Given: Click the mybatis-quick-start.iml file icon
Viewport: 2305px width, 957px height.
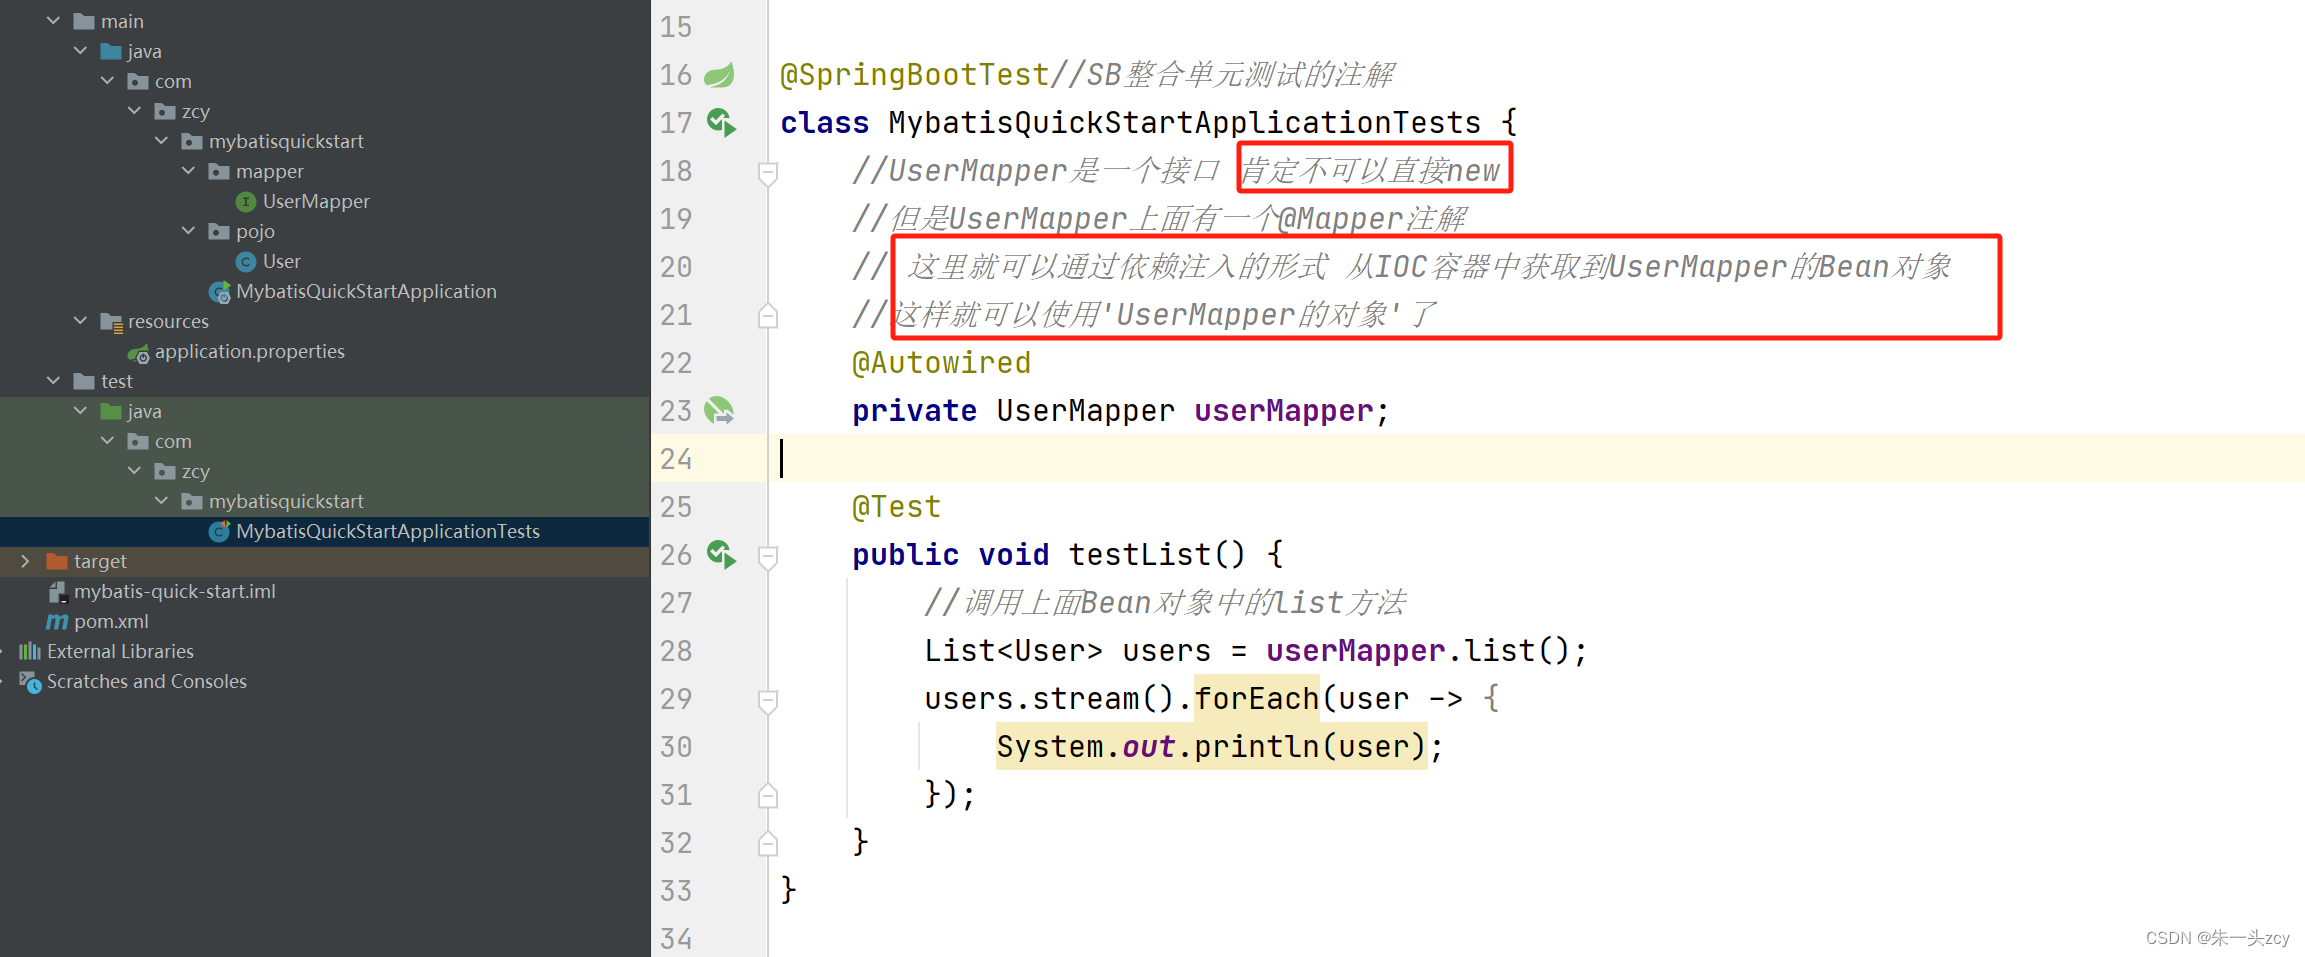Looking at the screenshot, I should pos(57,591).
